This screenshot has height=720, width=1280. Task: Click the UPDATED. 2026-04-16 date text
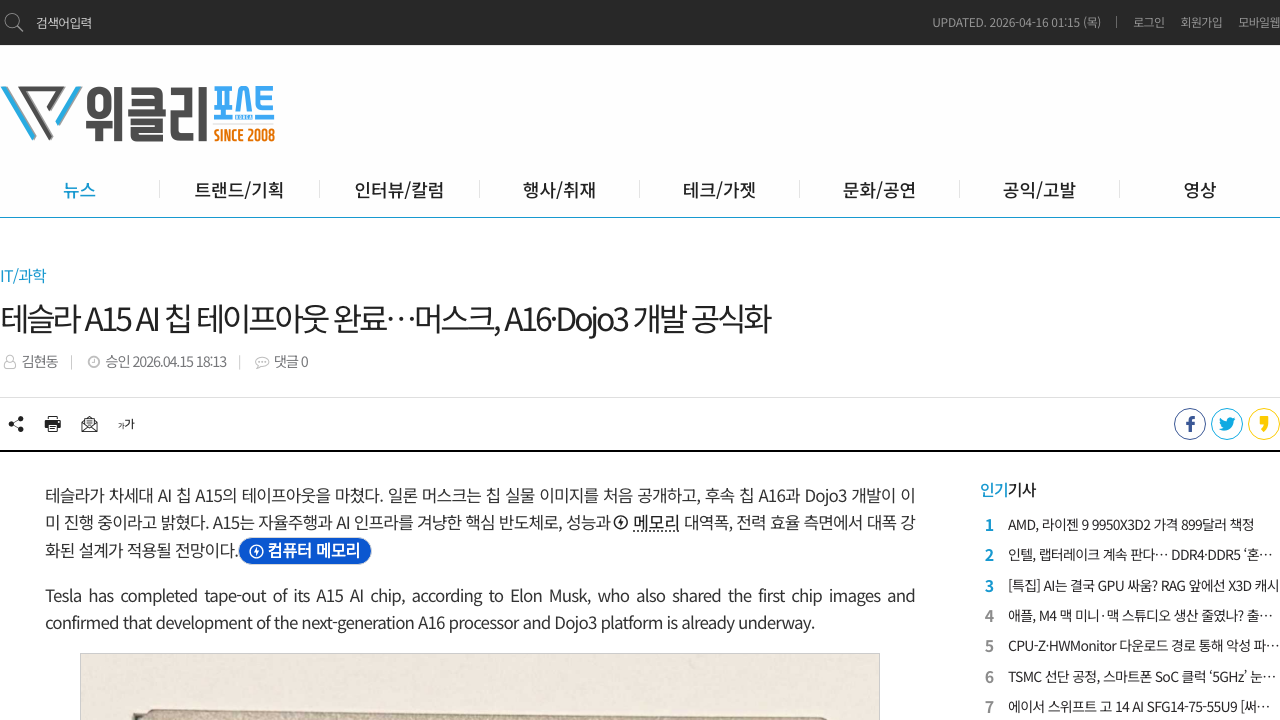(1016, 22)
